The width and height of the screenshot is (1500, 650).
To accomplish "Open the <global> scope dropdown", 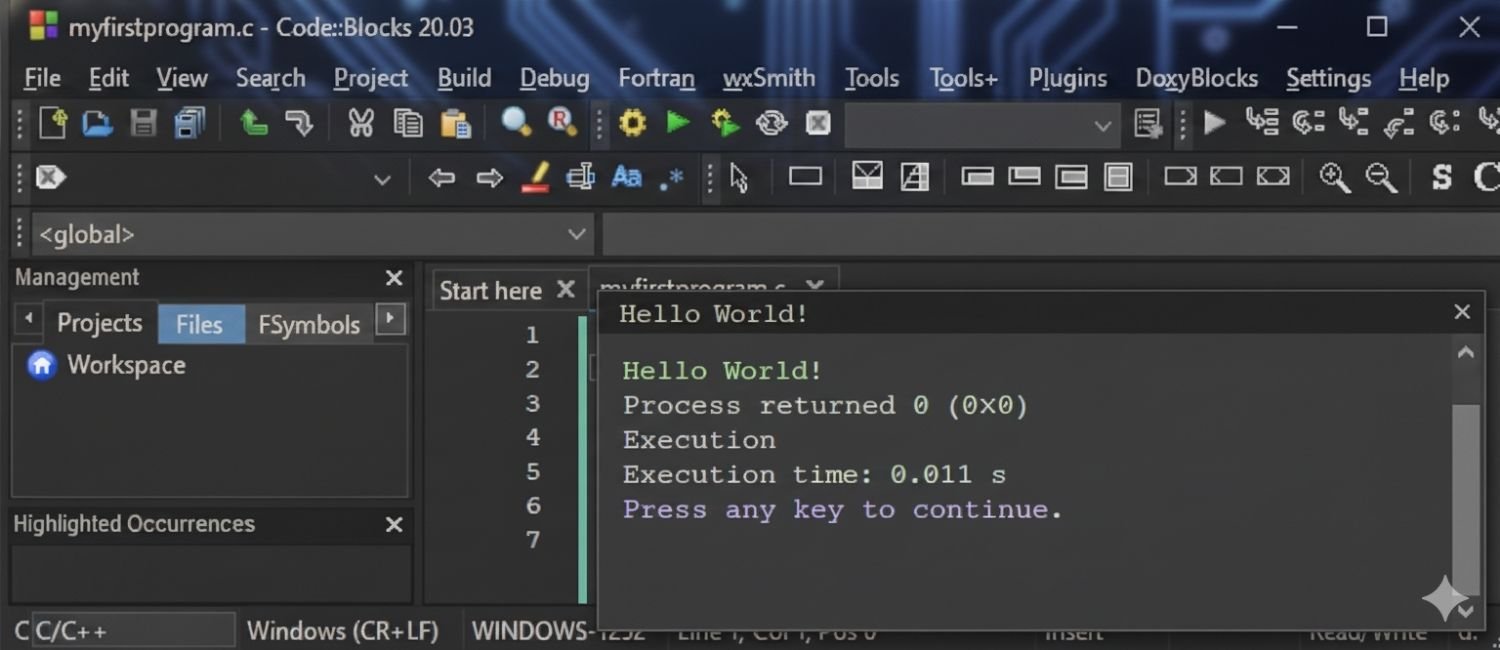I will (577, 235).
